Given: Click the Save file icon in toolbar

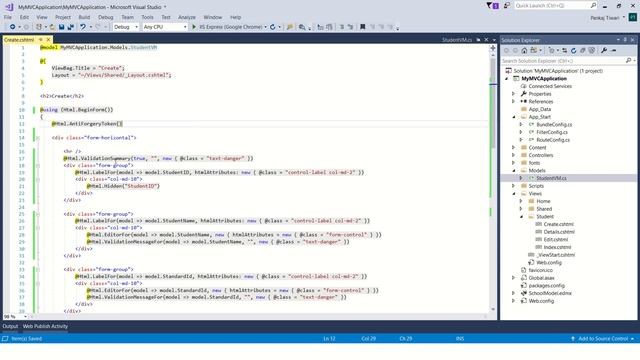Looking at the screenshot, I should coord(61,27).
